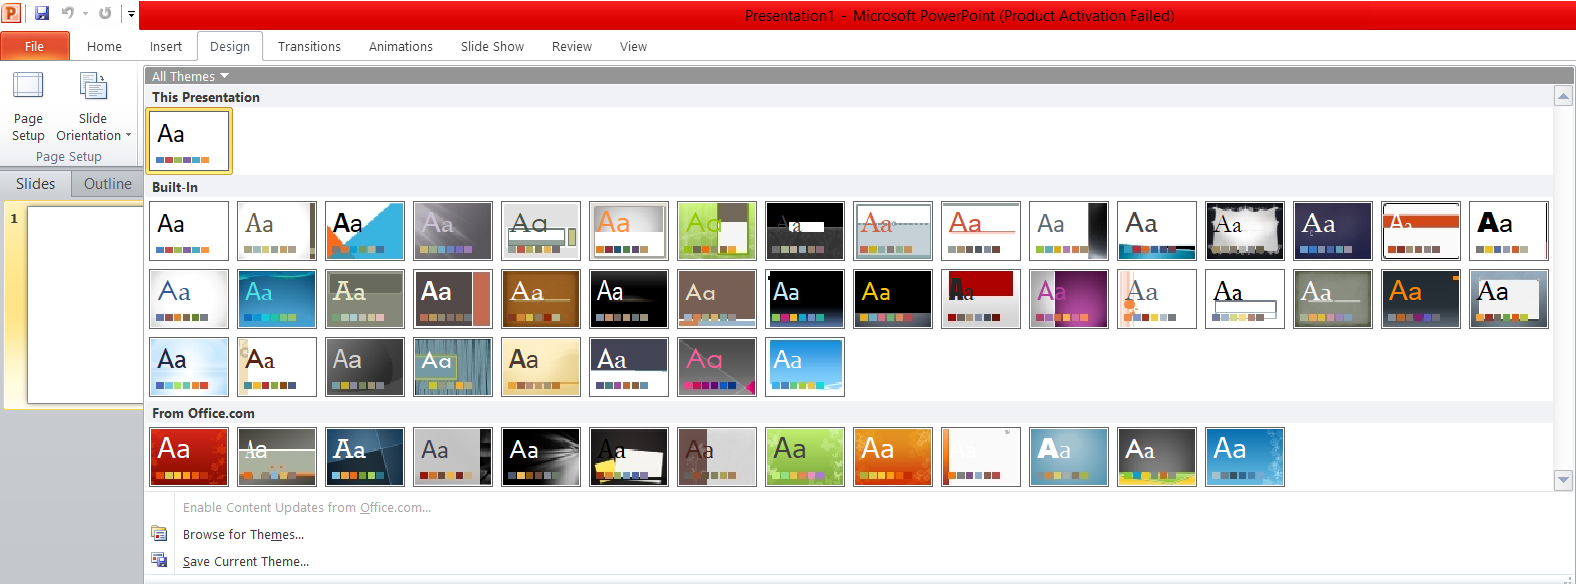1576x584 pixels.
Task: Click the Redo/Repeat icon in quick access toolbar
Action: (105, 13)
